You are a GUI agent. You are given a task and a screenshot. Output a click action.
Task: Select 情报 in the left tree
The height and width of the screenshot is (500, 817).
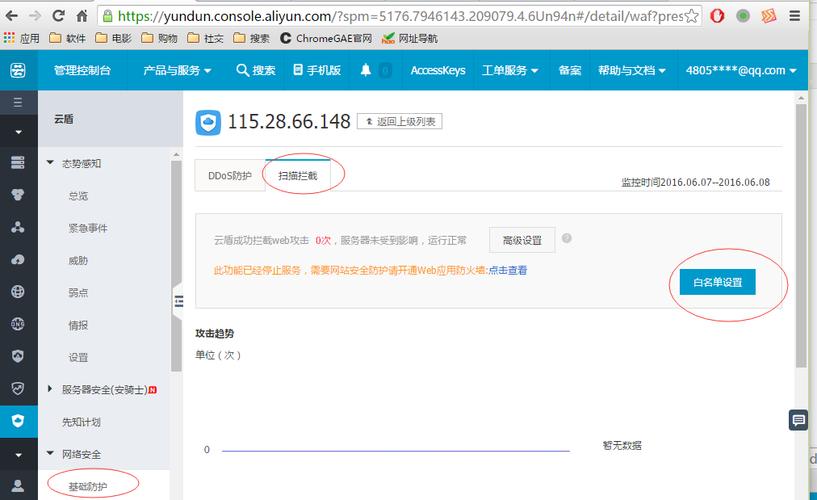coord(78,325)
